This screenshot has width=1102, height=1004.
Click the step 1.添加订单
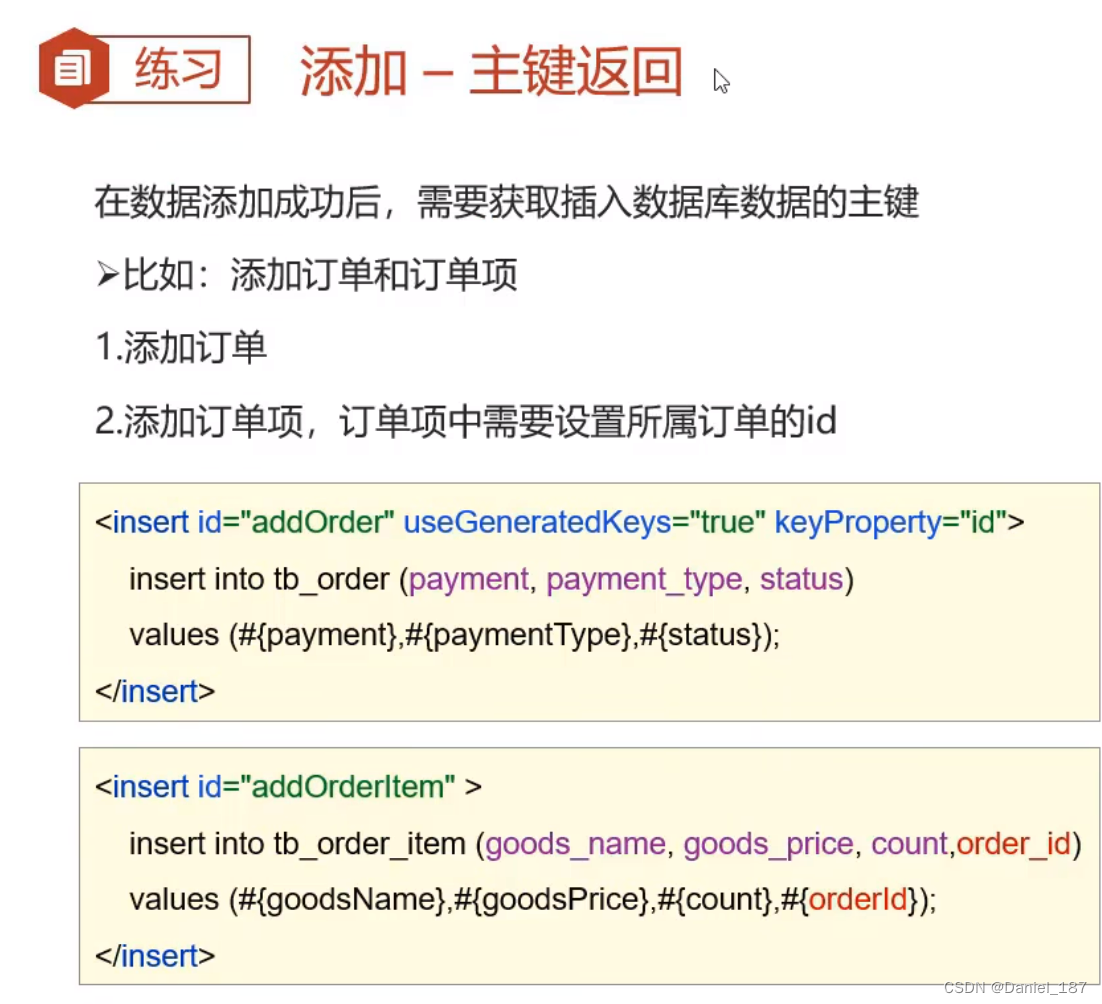pyautogui.click(x=181, y=347)
